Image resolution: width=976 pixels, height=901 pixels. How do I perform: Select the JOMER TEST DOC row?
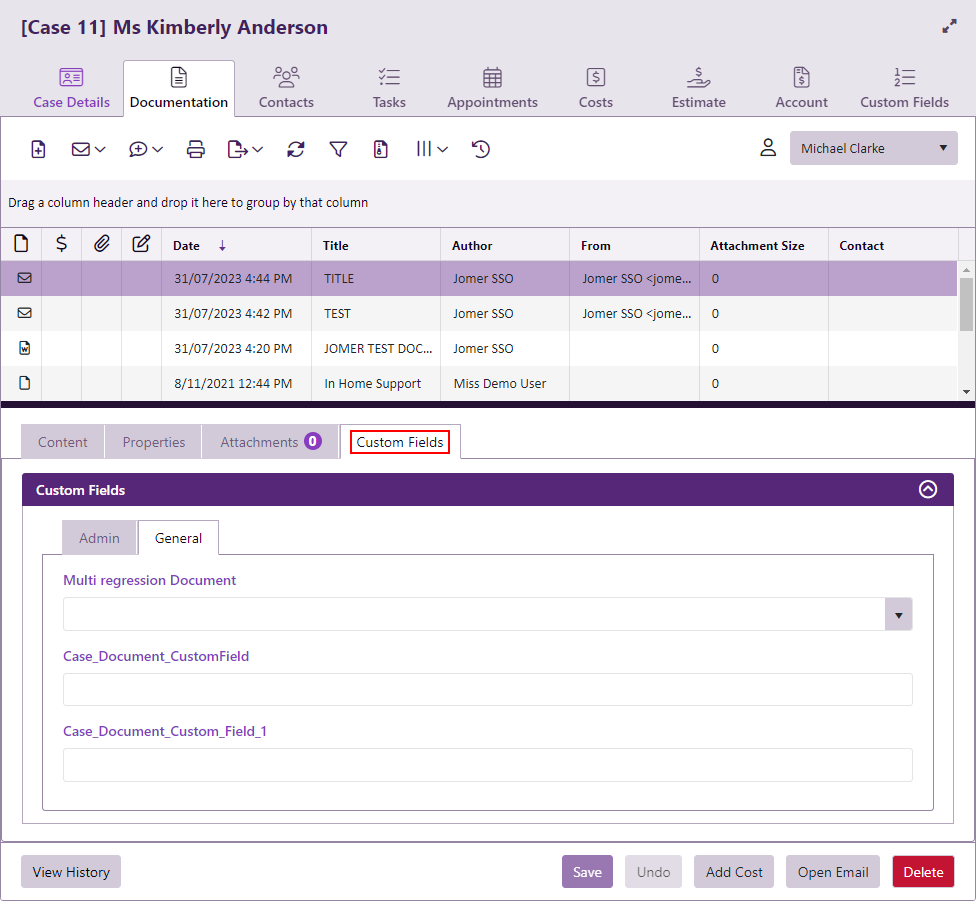click(x=378, y=349)
